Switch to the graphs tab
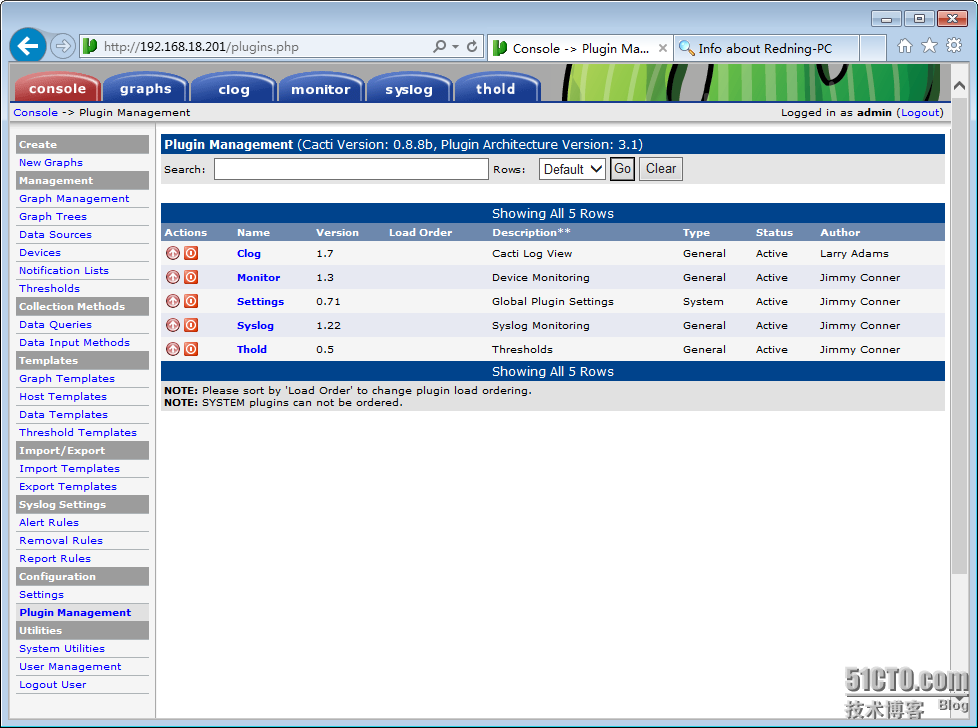The width and height of the screenshot is (978, 728). click(145, 88)
